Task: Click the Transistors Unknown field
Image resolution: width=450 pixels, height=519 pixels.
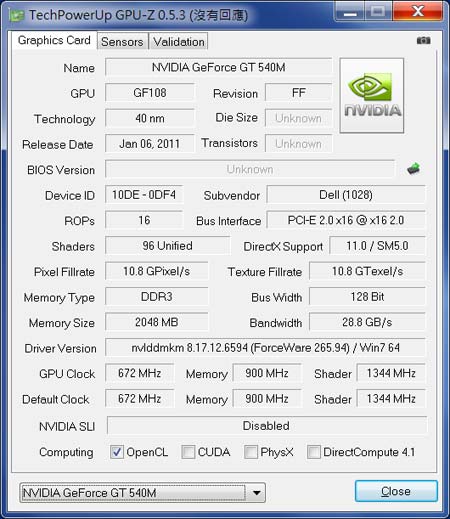Action: pyautogui.click(x=299, y=144)
